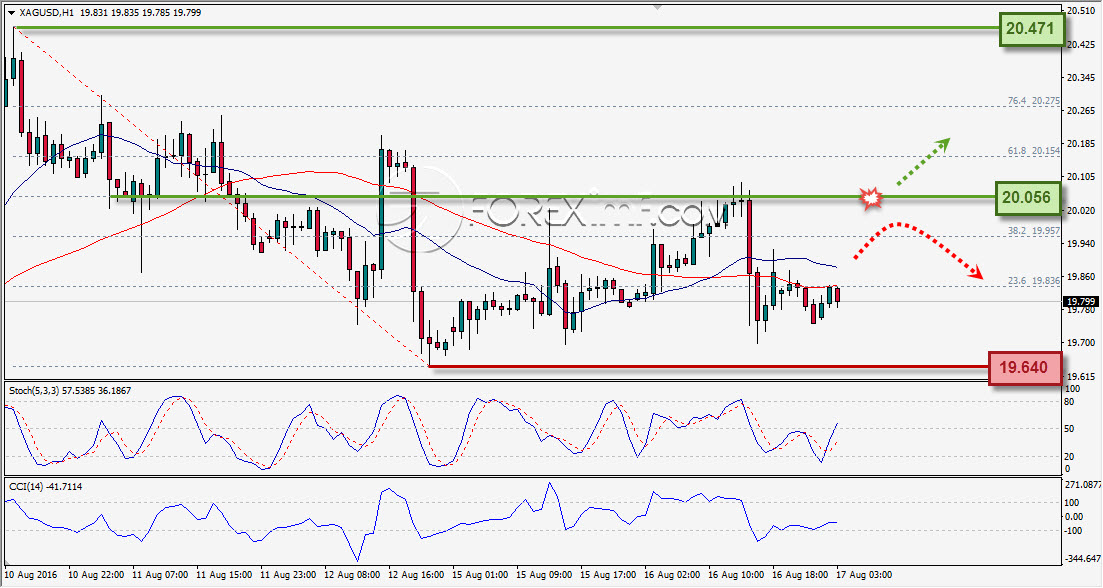
Task: Click 19.615 on the price scale
Action: pyautogui.click(x=1081, y=376)
